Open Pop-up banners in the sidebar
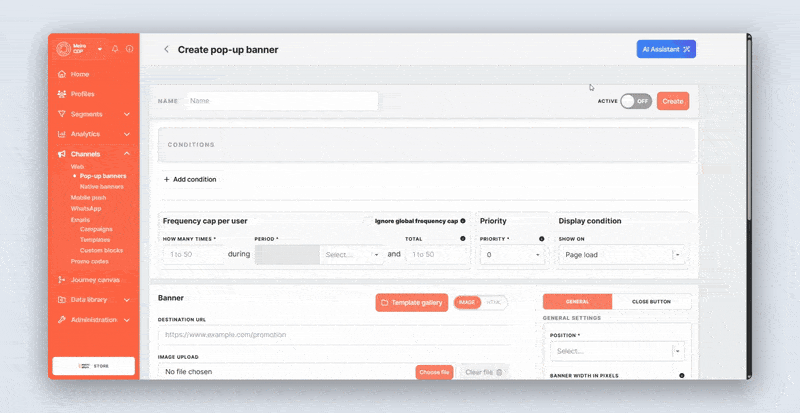 pos(103,176)
